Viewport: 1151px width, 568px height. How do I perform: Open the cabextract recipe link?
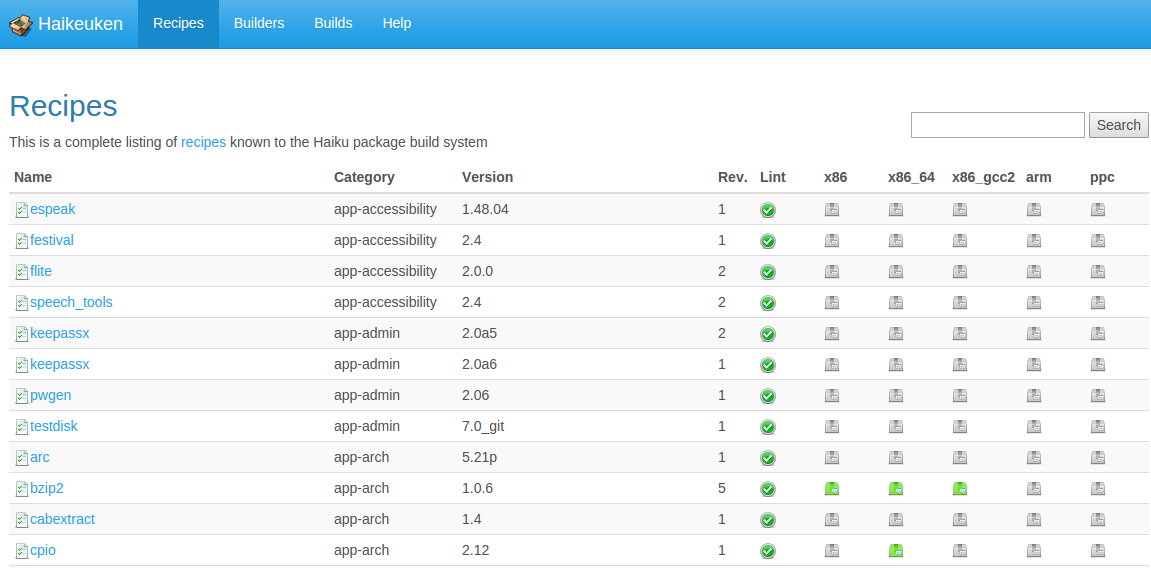pyautogui.click(x=62, y=519)
